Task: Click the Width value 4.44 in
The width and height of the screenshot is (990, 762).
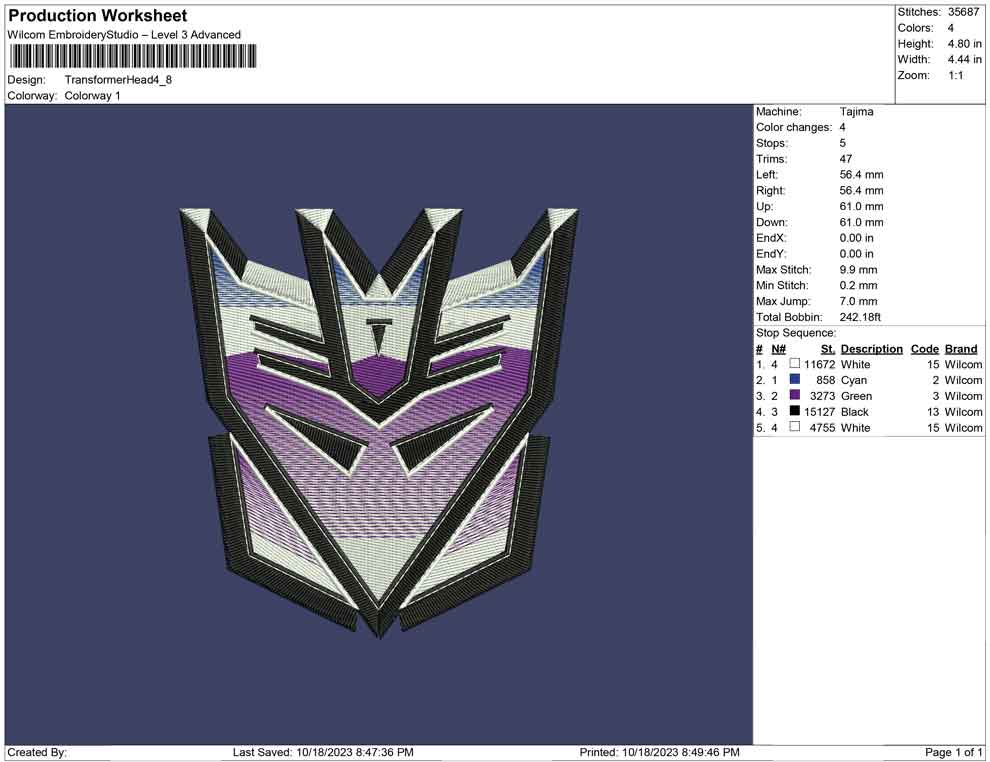Action: coord(964,59)
